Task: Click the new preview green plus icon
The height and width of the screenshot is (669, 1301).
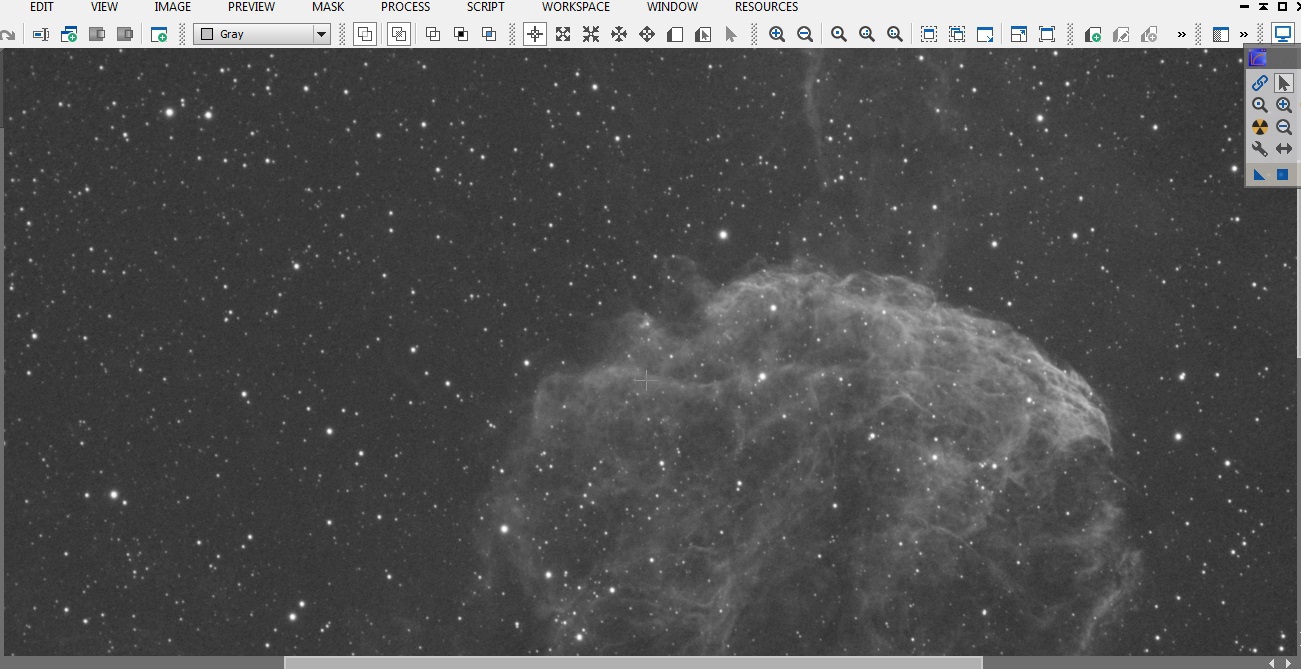Action: (1093, 34)
